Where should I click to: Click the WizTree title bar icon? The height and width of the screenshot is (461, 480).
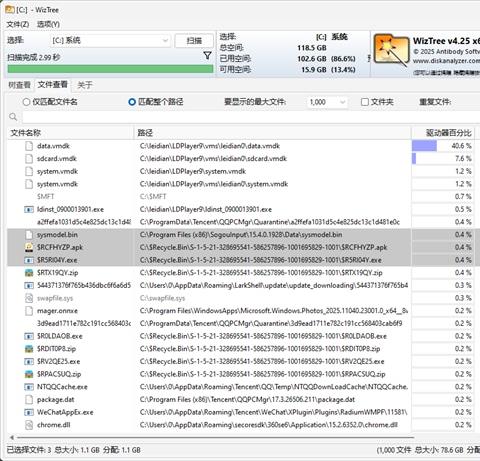pos(9,10)
